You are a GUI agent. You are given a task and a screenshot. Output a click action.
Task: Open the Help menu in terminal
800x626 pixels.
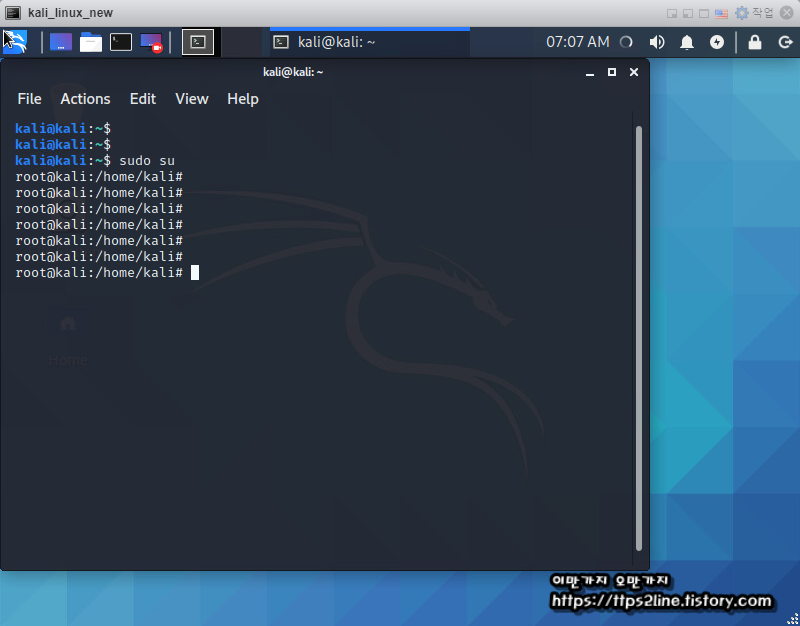click(x=243, y=99)
